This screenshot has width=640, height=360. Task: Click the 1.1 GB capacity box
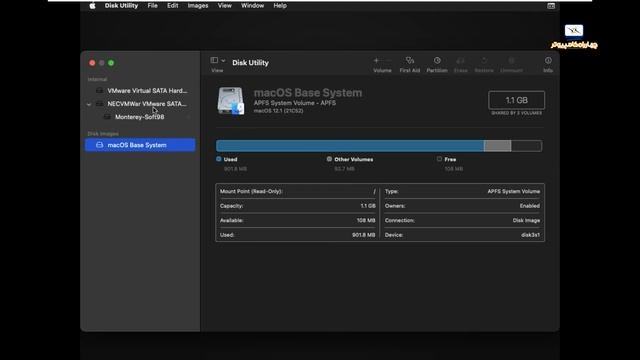pyautogui.click(x=516, y=100)
